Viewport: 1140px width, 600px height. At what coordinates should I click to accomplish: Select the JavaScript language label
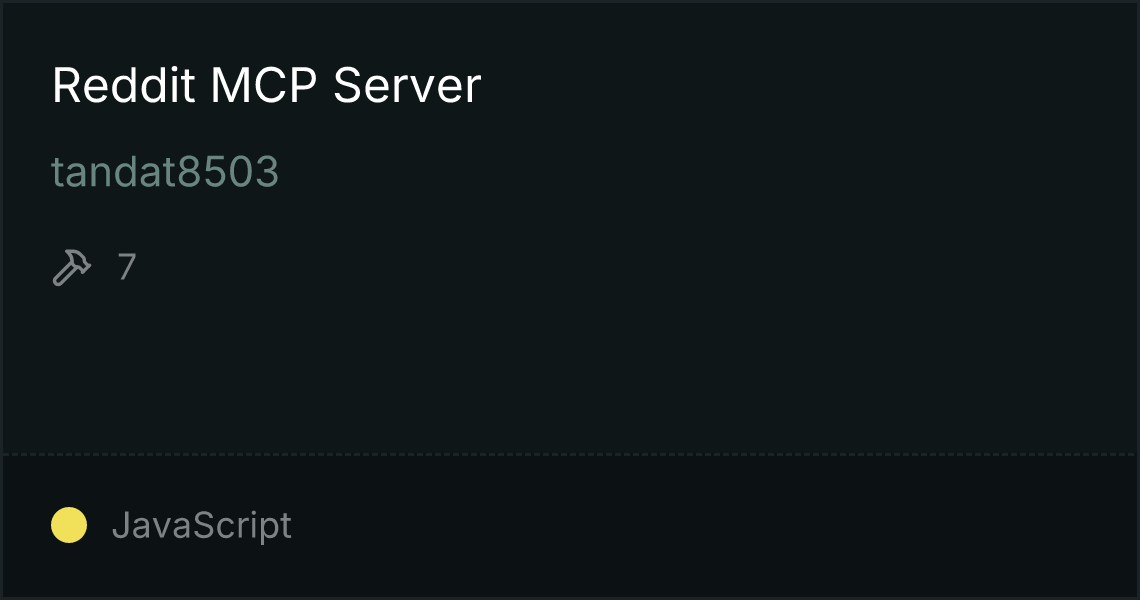202,525
